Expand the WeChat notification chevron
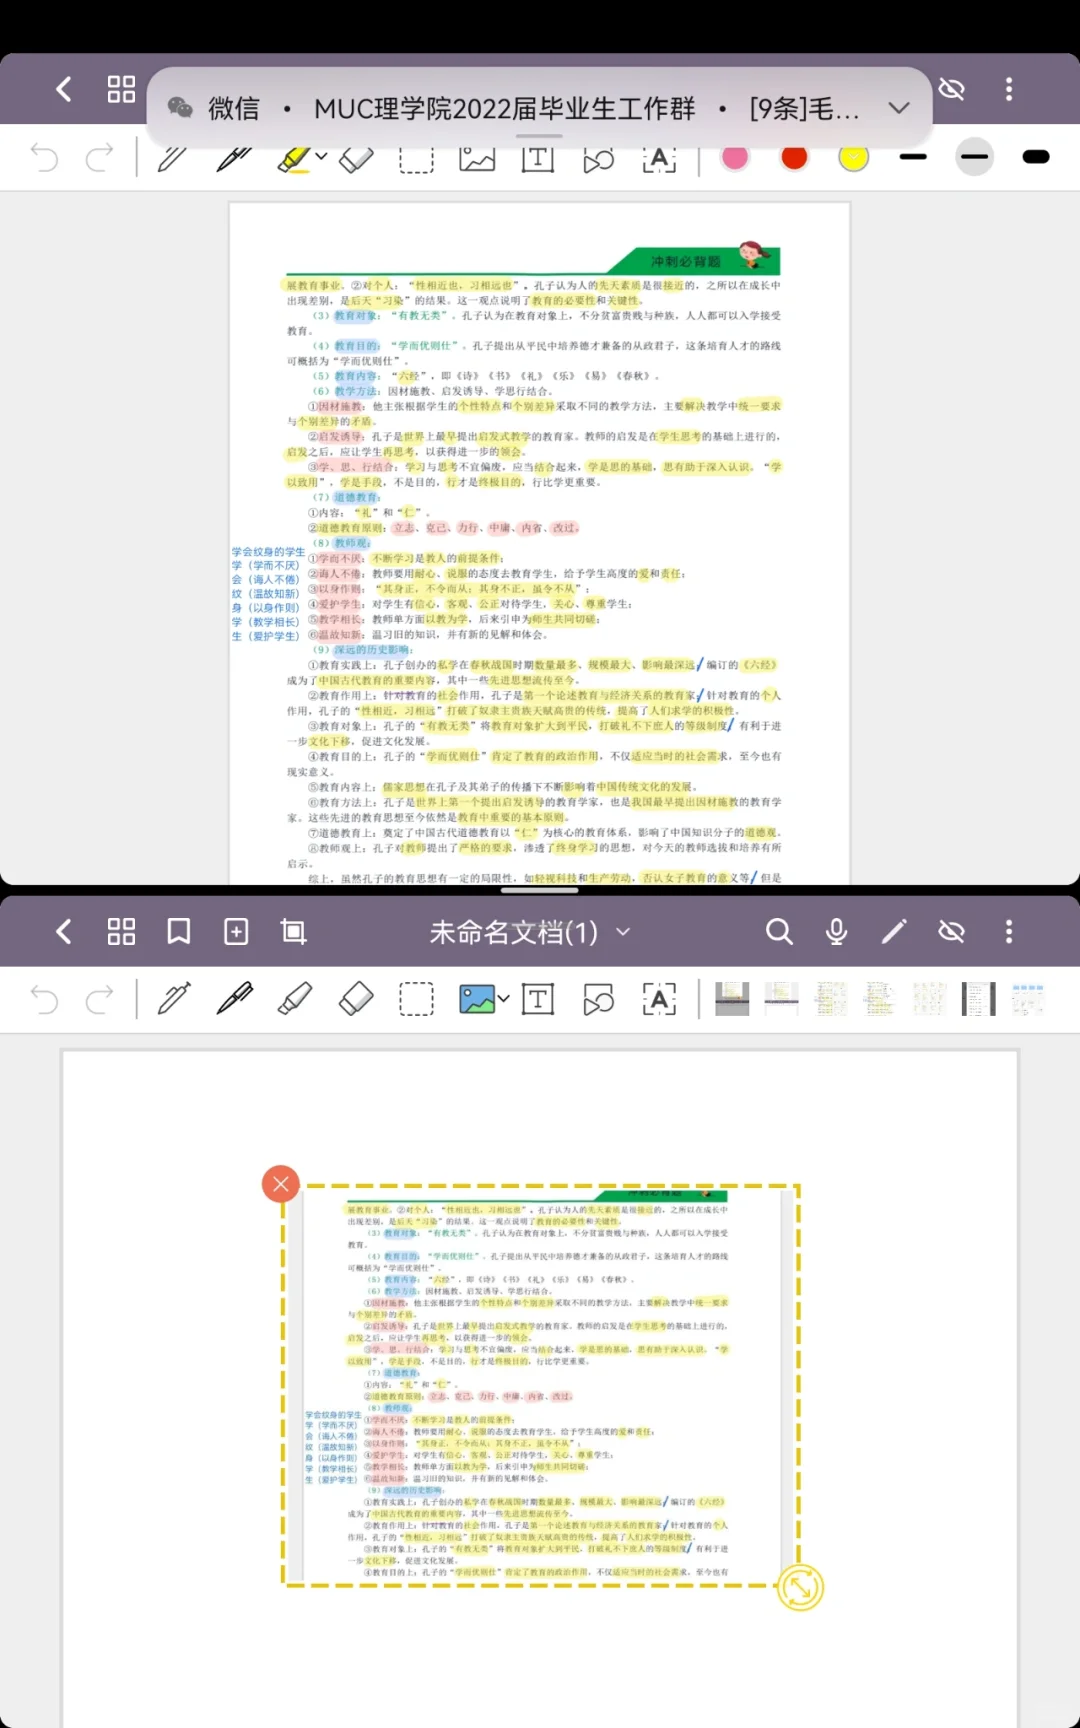1080x1728 pixels. [899, 108]
